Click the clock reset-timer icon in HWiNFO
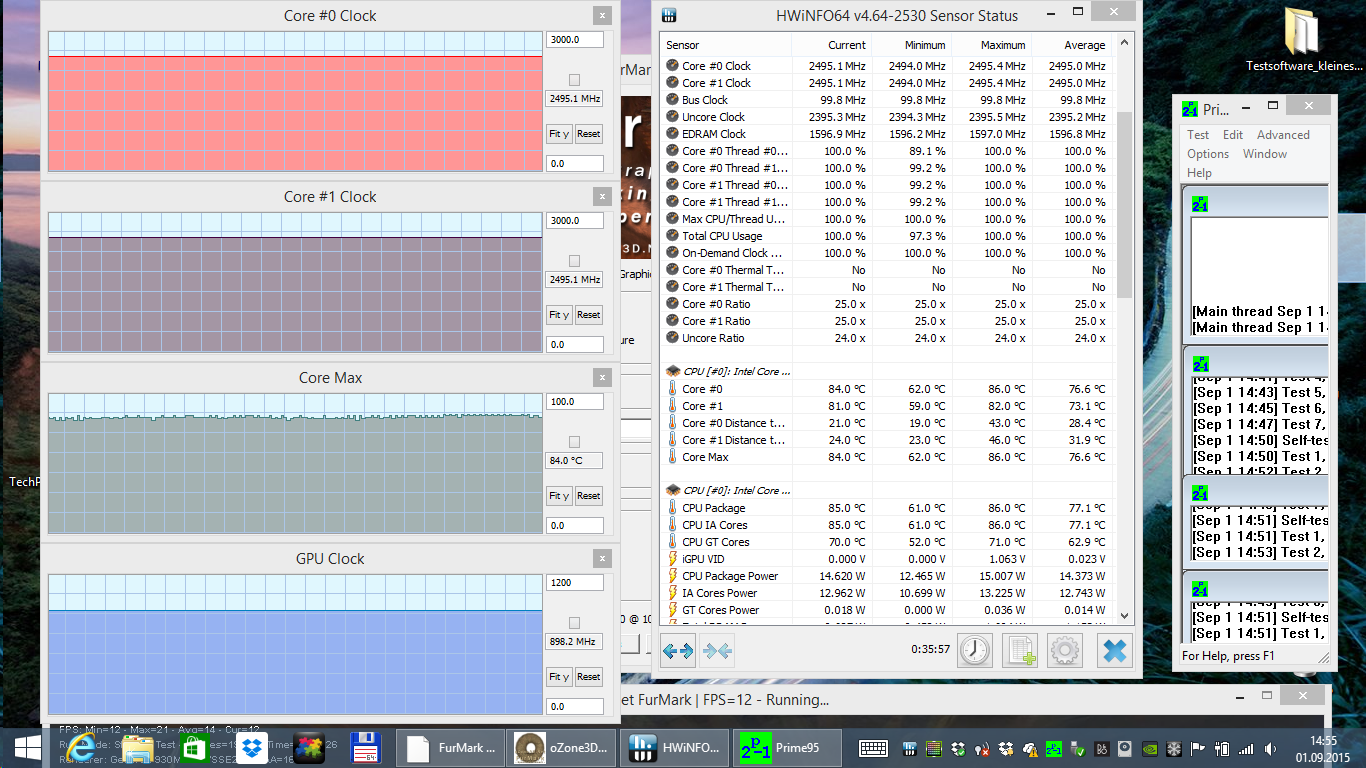The height and width of the screenshot is (768, 1366). click(975, 651)
